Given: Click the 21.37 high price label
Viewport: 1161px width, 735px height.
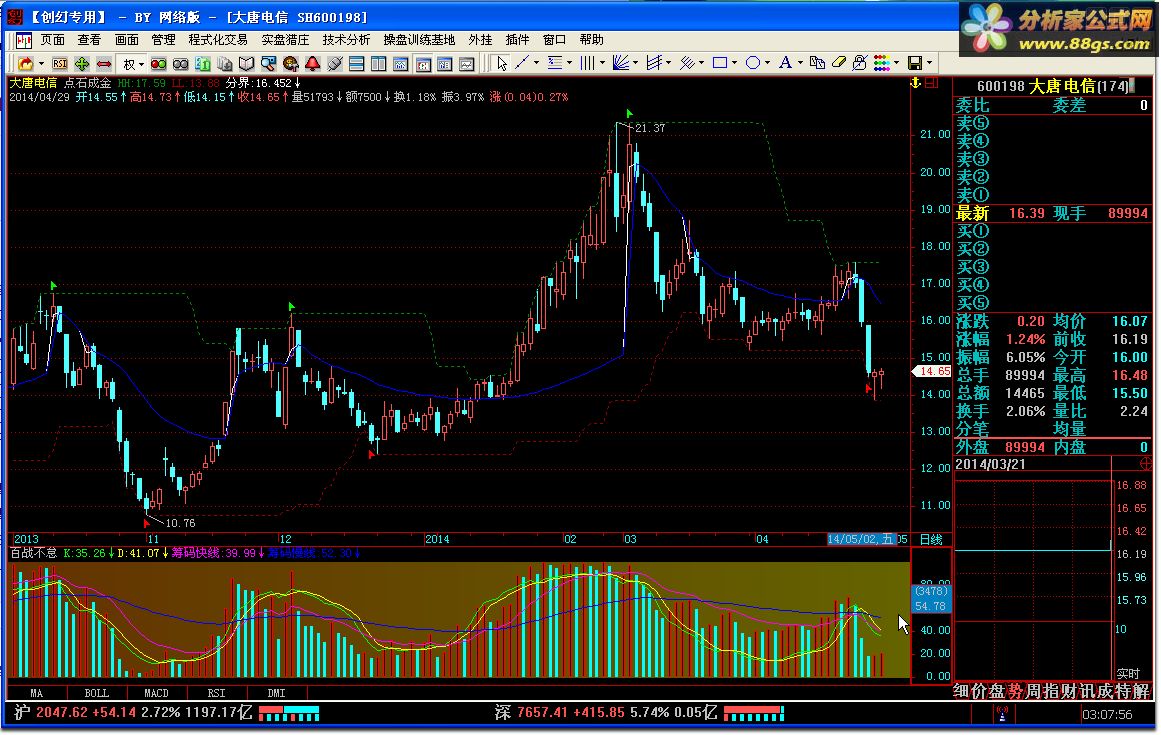Looking at the screenshot, I should (650, 128).
